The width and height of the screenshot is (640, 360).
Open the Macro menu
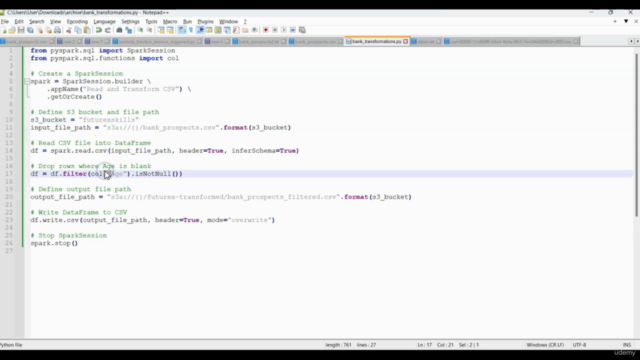170,21
